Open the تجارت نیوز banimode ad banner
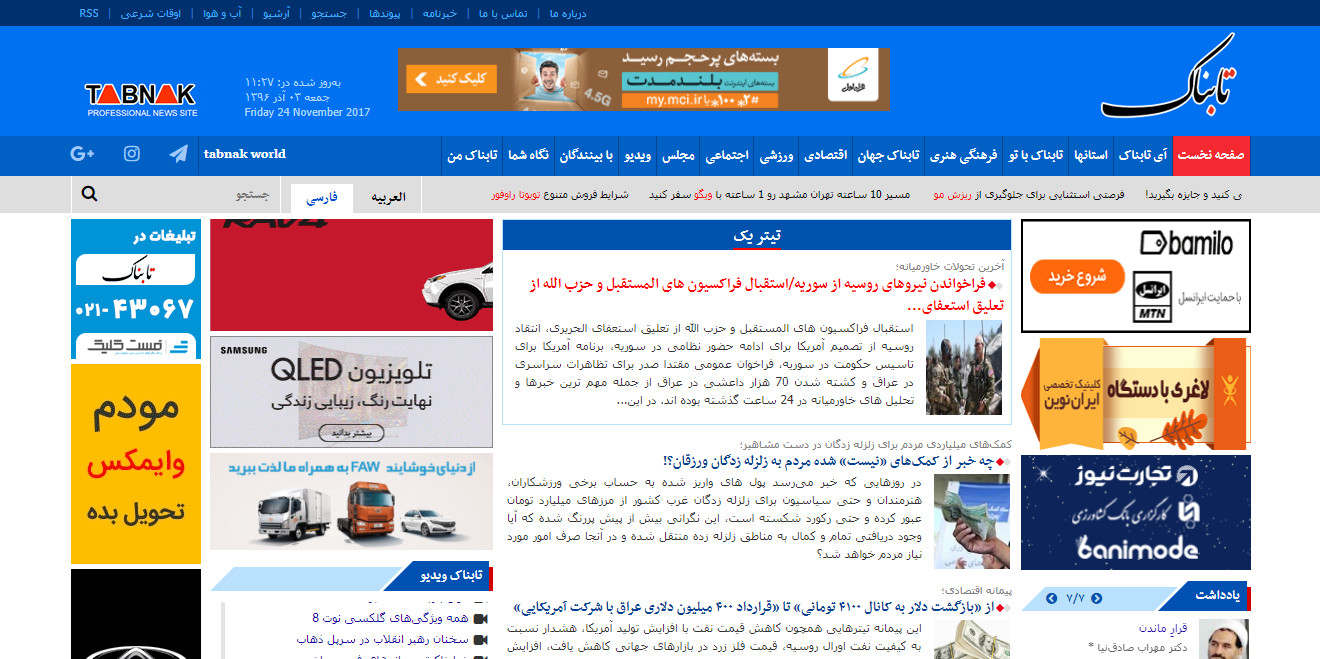1320x659 pixels. click(1136, 512)
